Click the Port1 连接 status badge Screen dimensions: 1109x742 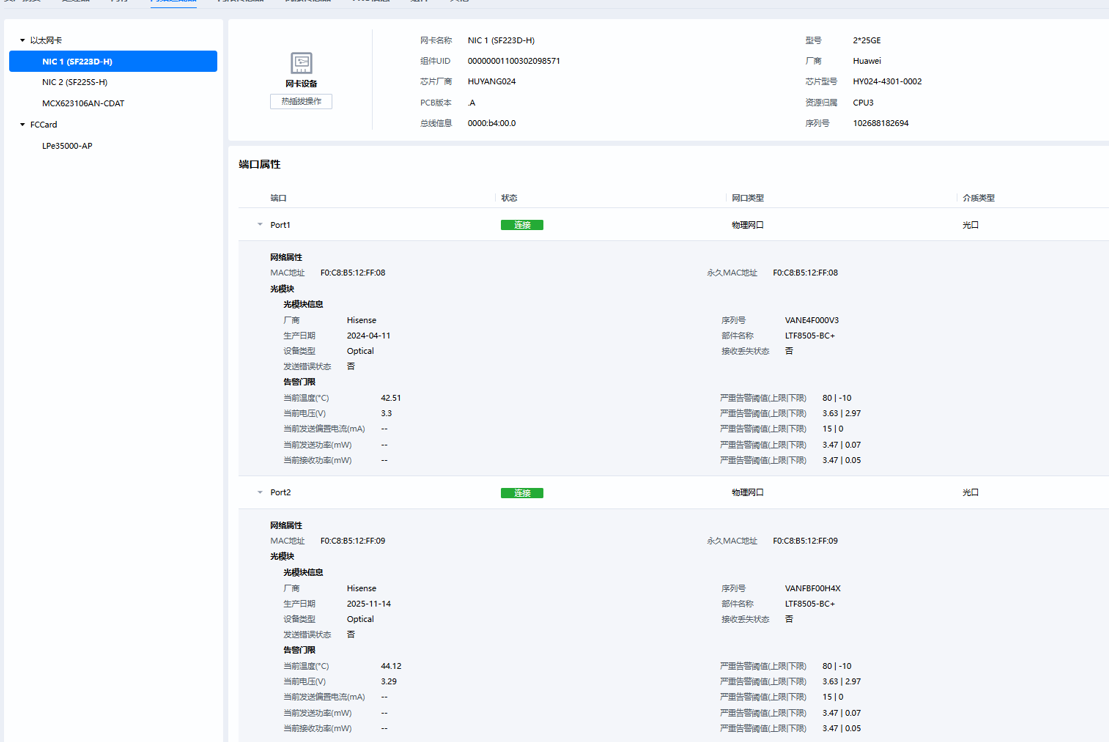click(x=522, y=225)
